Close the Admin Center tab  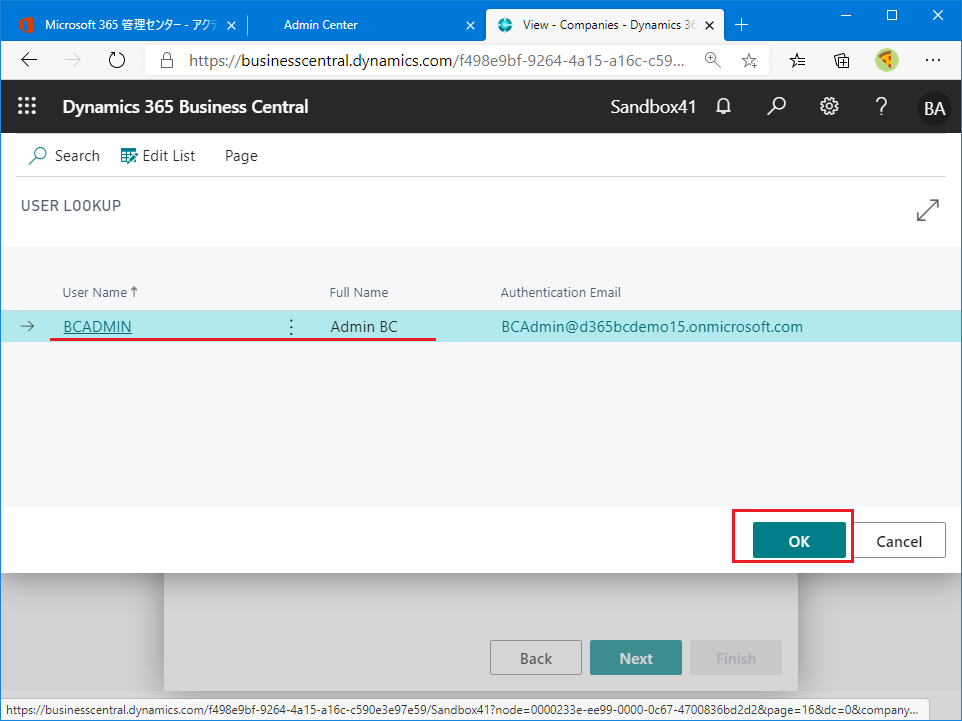click(470, 25)
